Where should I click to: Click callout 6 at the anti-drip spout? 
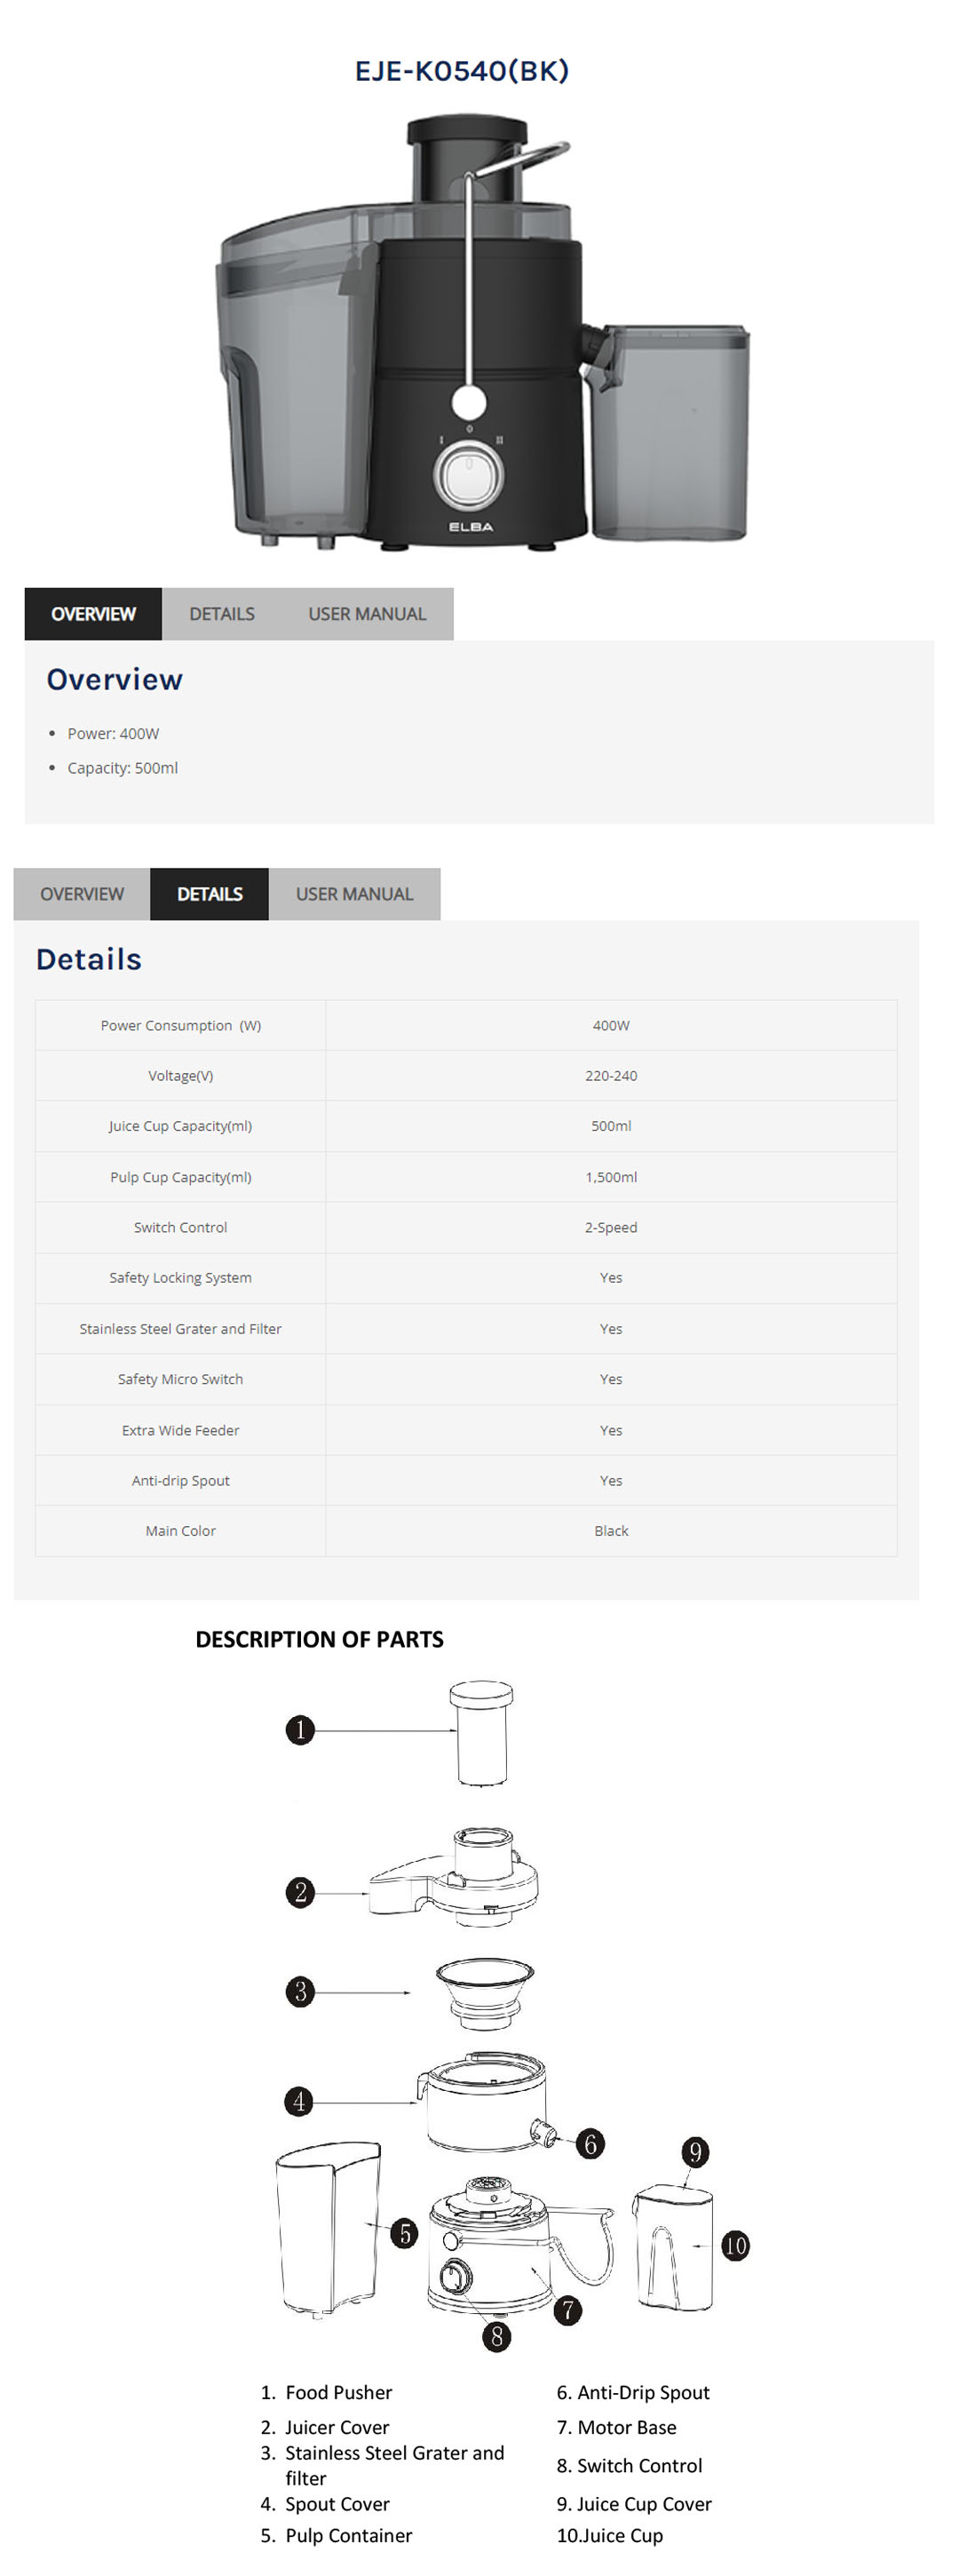(x=590, y=2143)
